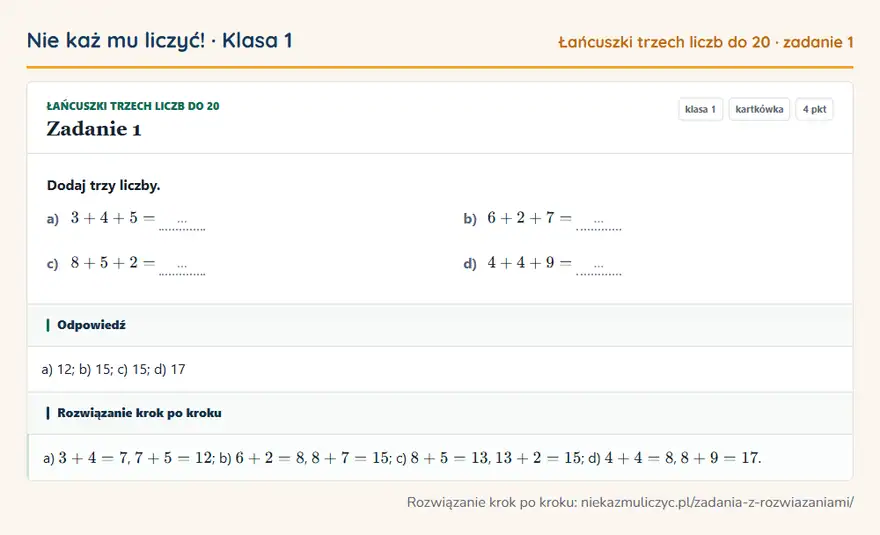Click the answer line 'a) 12; b) 15; c) 15; d) 17'
880x535 pixels.
click(x=113, y=369)
